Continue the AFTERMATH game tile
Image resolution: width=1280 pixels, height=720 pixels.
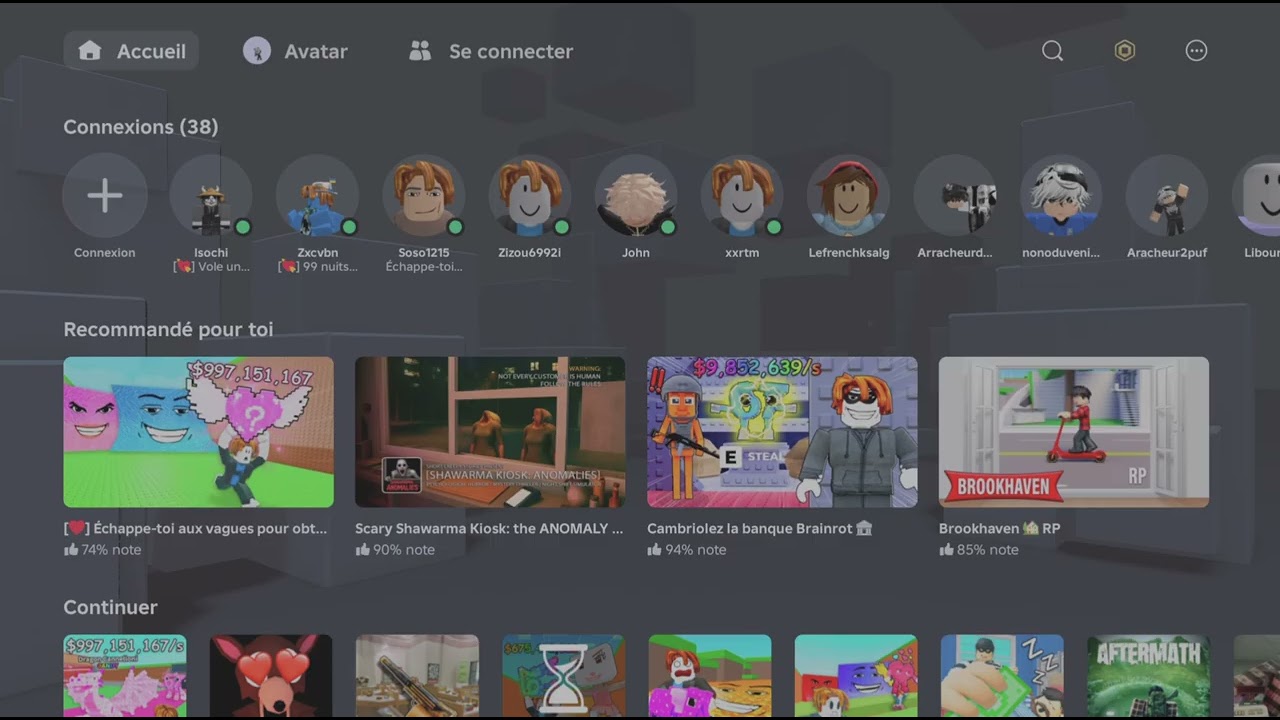click(x=1149, y=676)
